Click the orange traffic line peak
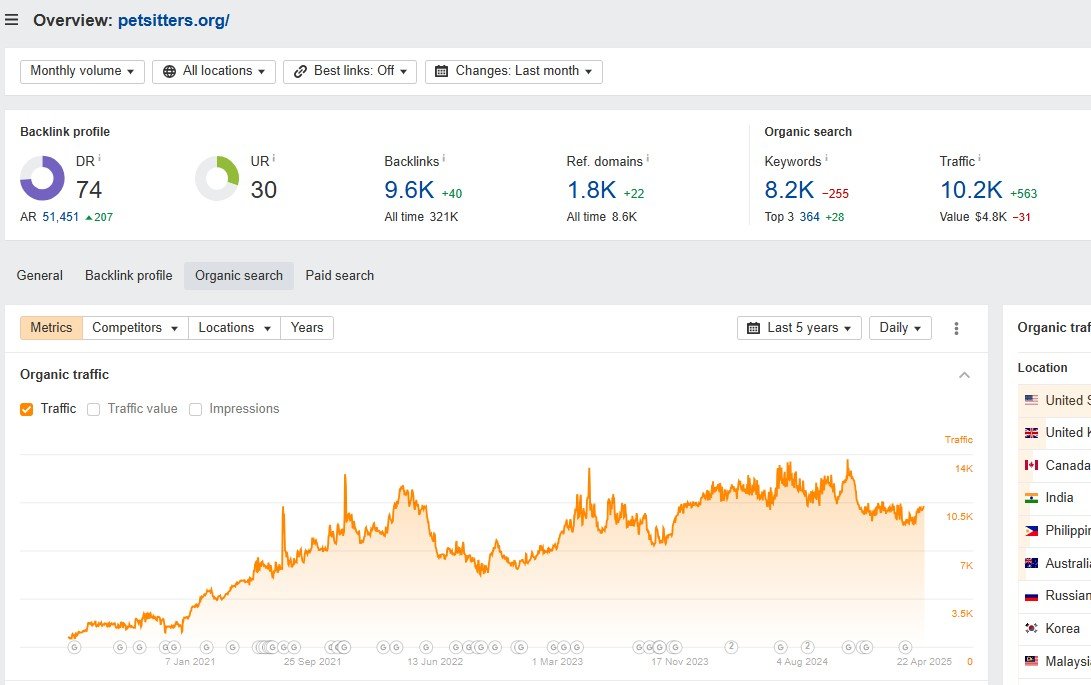1091x685 pixels. (847, 461)
